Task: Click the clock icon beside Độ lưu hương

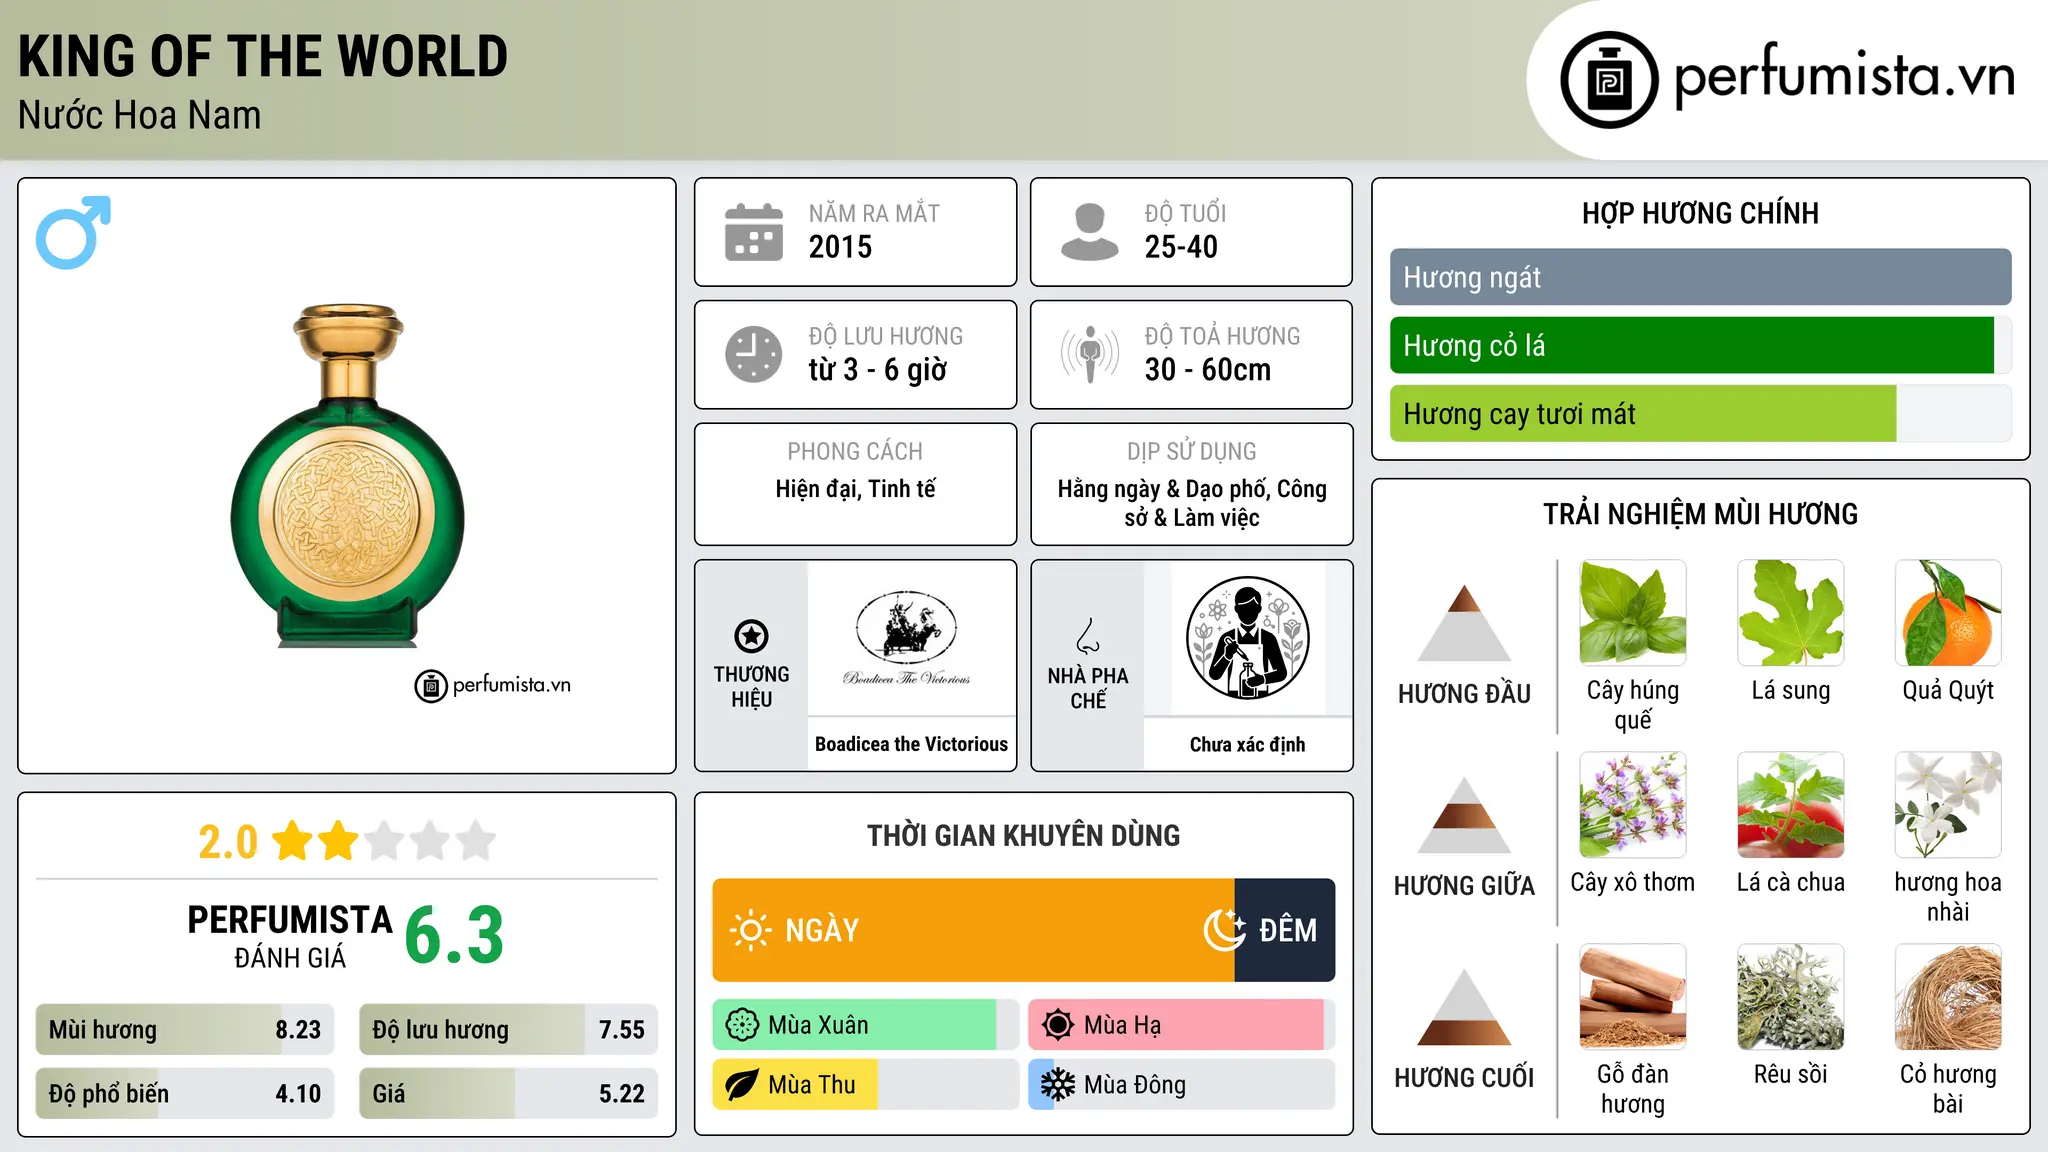Action: click(754, 354)
